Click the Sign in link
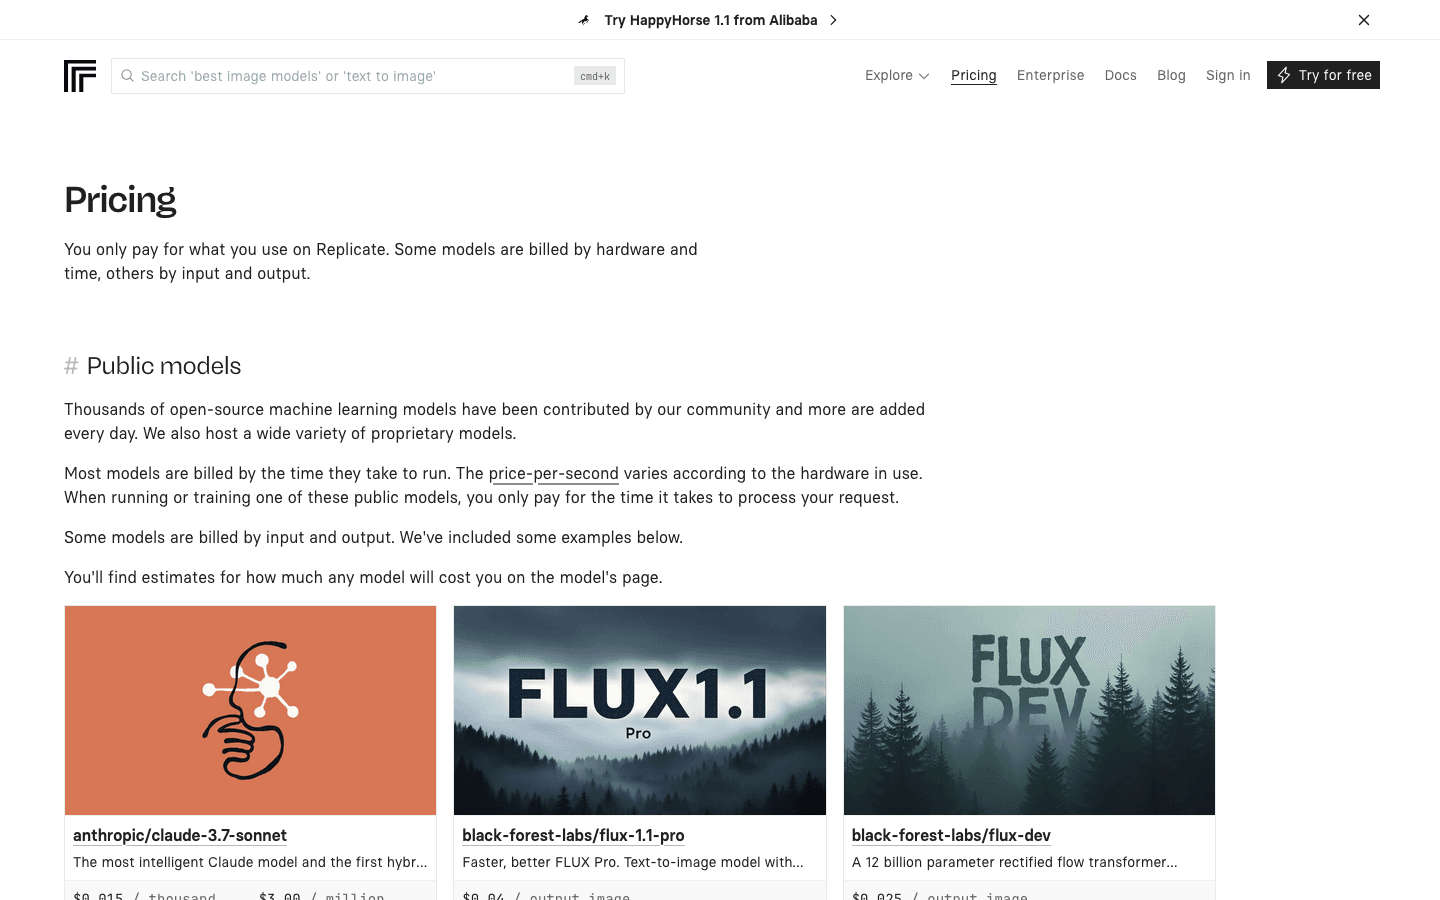The height and width of the screenshot is (900, 1440). [x=1228, y=75]
